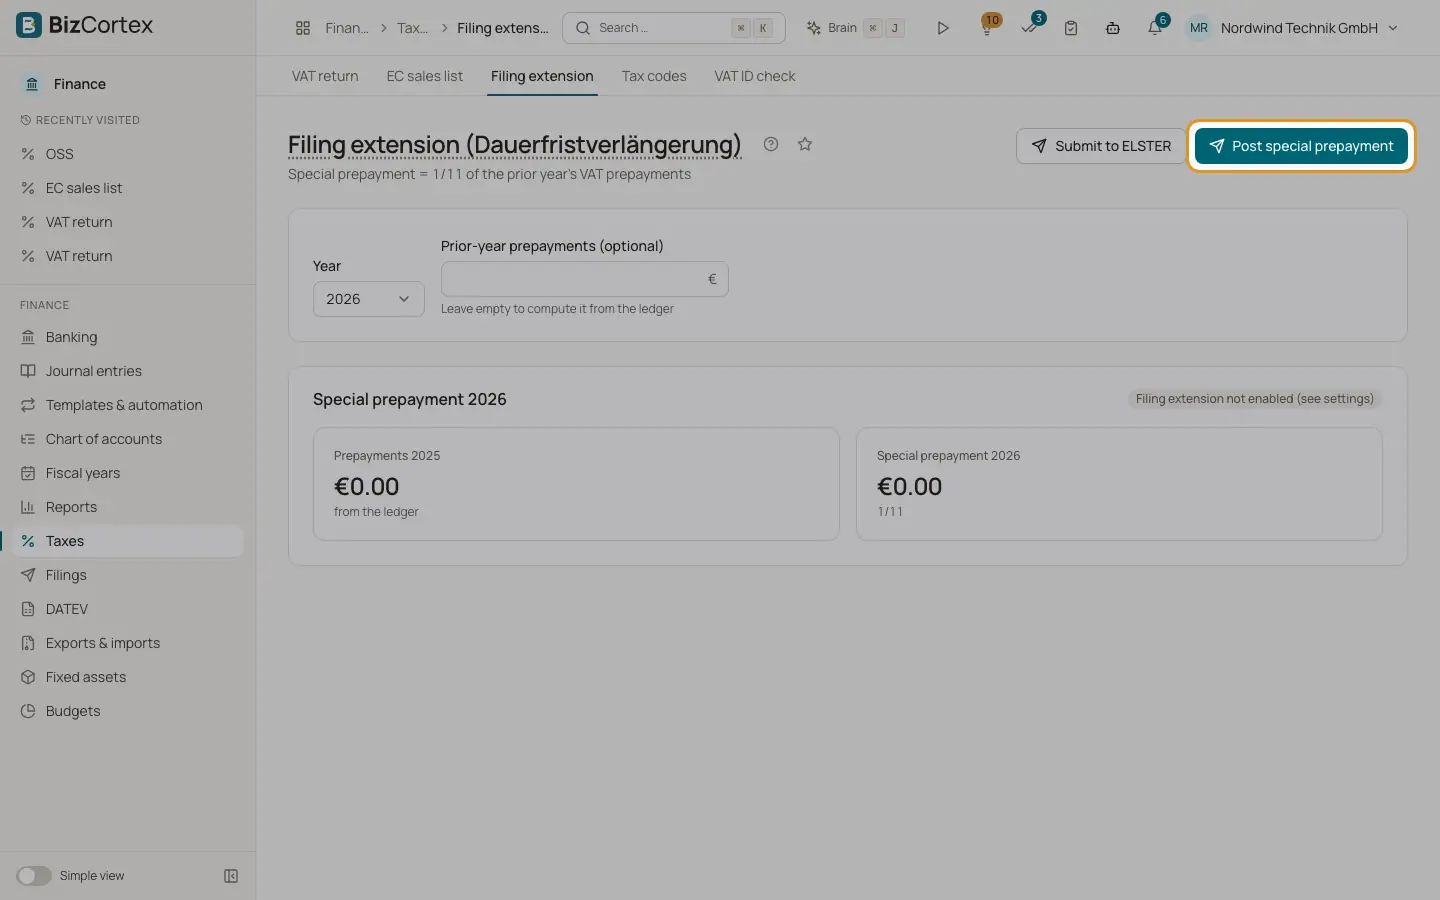
Task: Open notifications bell with badge 6
Action: [1156, 27]
